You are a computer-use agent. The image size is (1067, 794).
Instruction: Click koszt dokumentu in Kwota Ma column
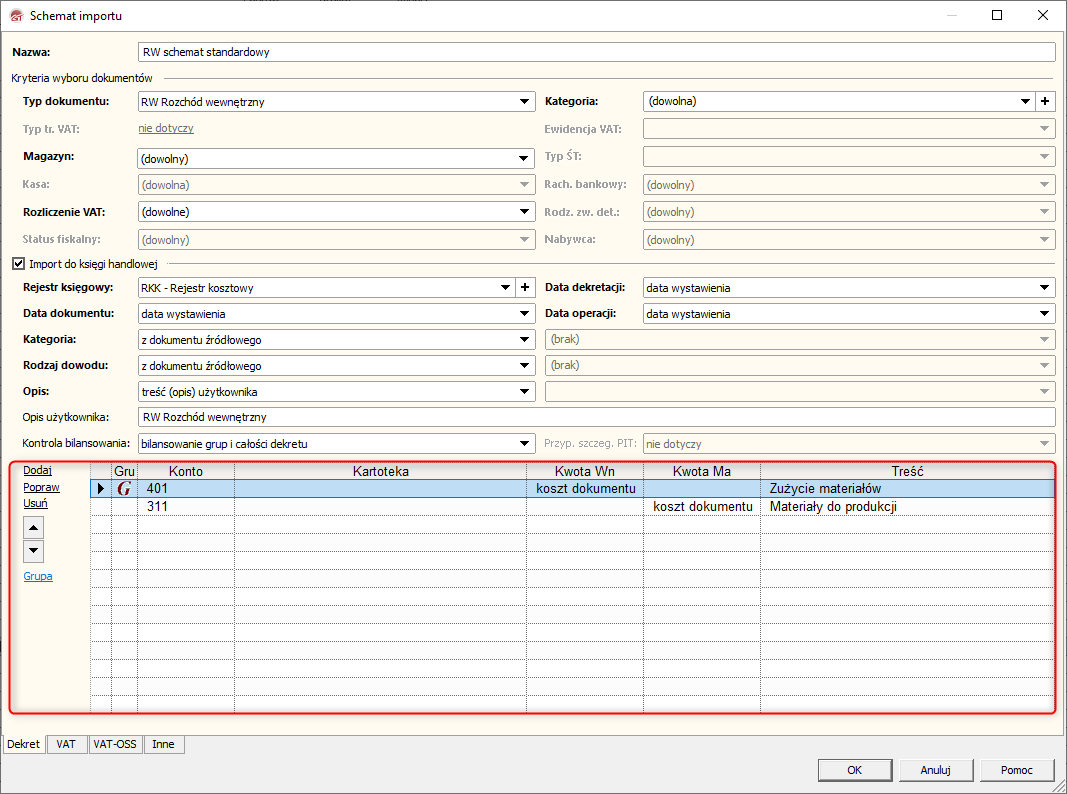pyautogui.click(x=702, y=506)
